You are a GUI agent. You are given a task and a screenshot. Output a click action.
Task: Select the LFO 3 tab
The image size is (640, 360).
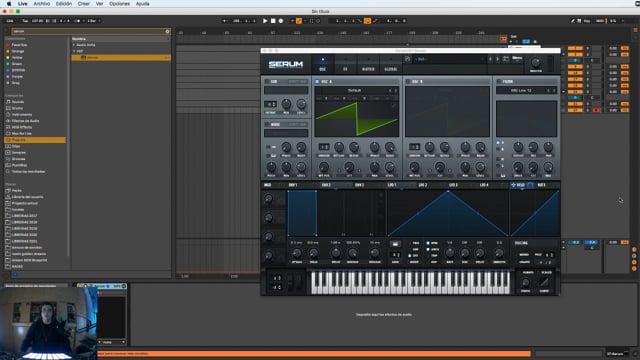[453, 185]
